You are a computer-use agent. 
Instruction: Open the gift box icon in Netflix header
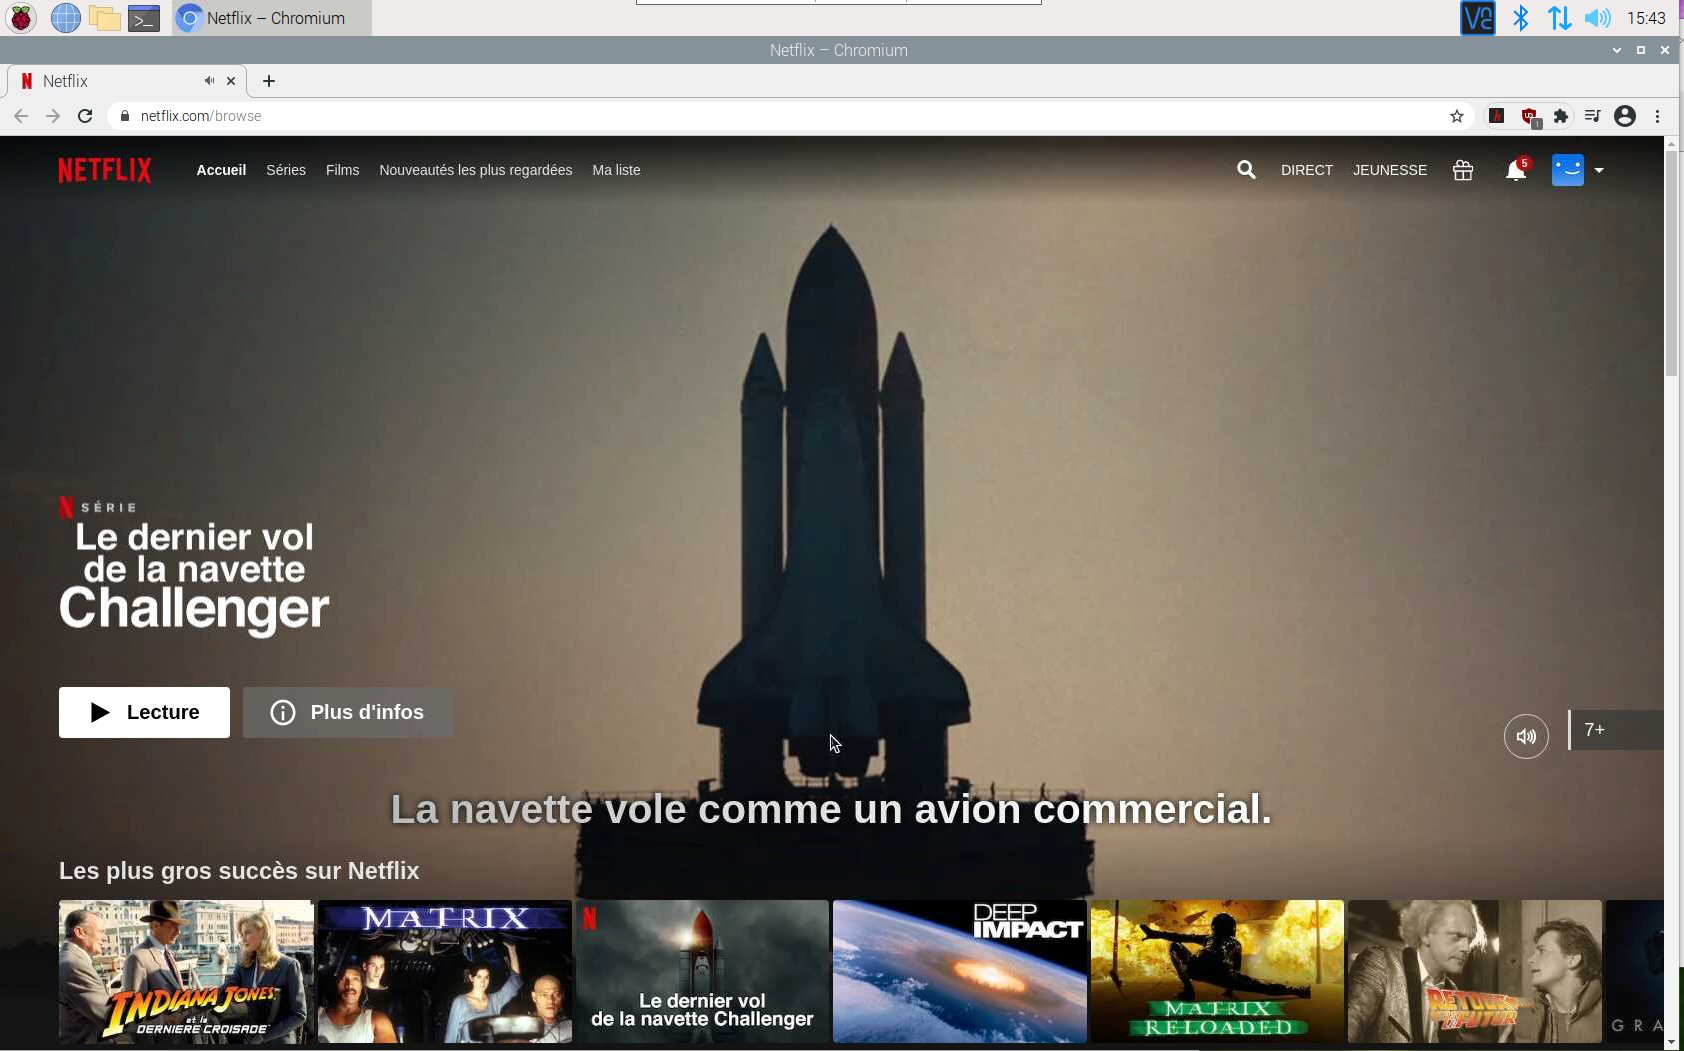1463,170
